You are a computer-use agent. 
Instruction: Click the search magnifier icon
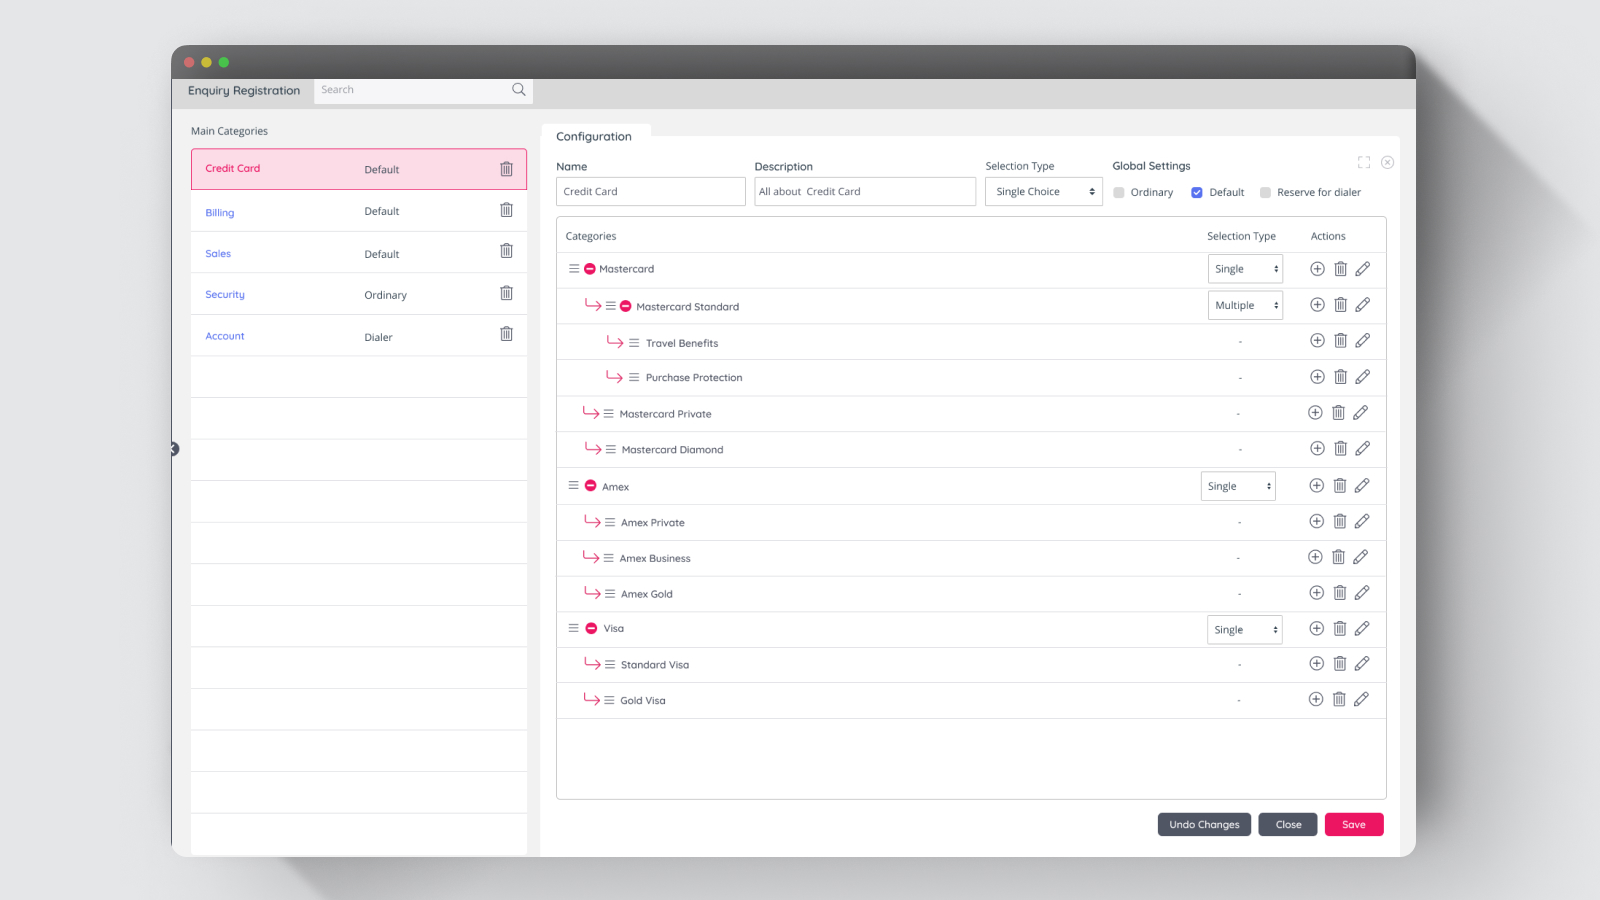click(518, 89)
